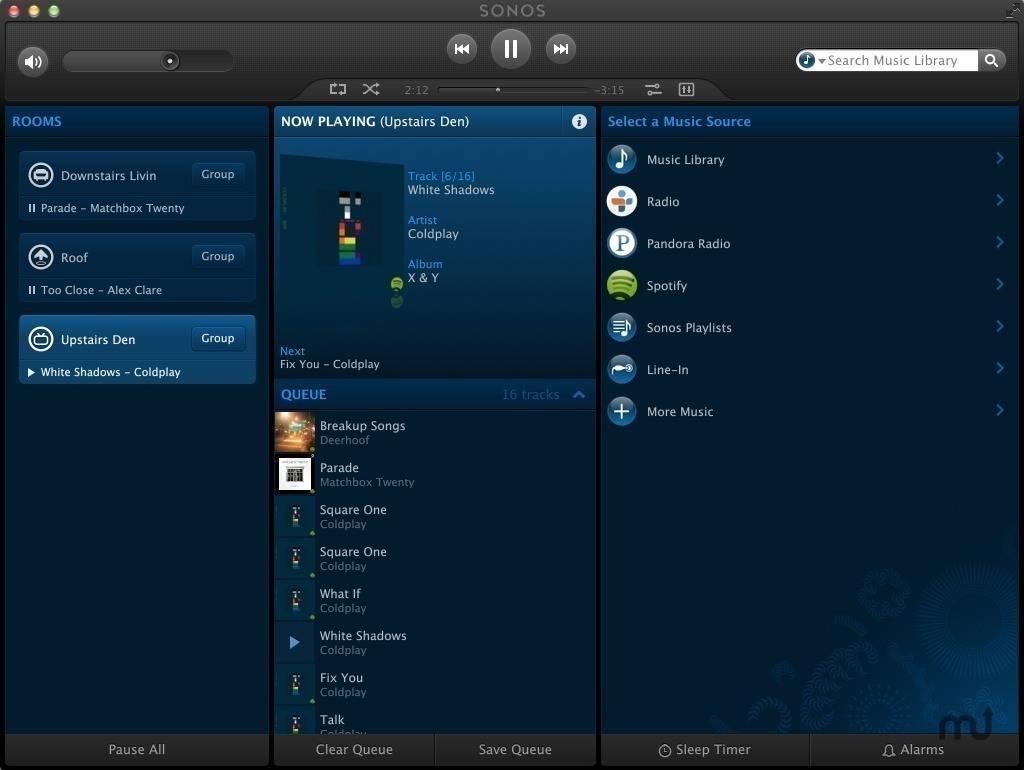Screen dimensions: 1024x770
Task: Select Pandora Radio source
Action: (x=688, y=244)
